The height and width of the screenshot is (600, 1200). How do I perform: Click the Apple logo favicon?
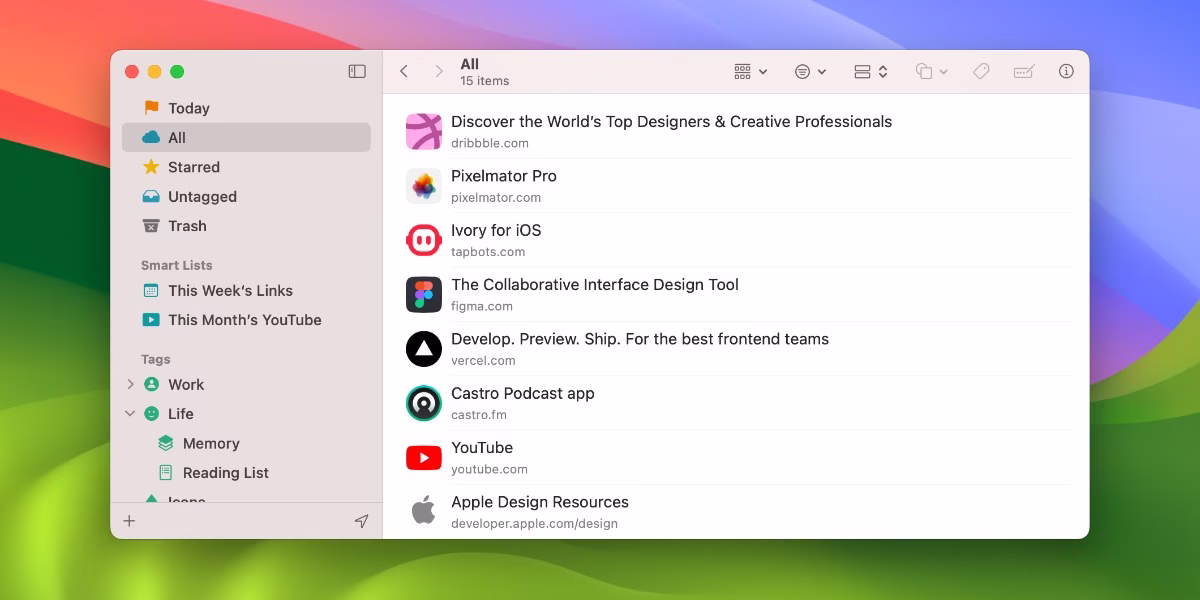coord(424,512)
